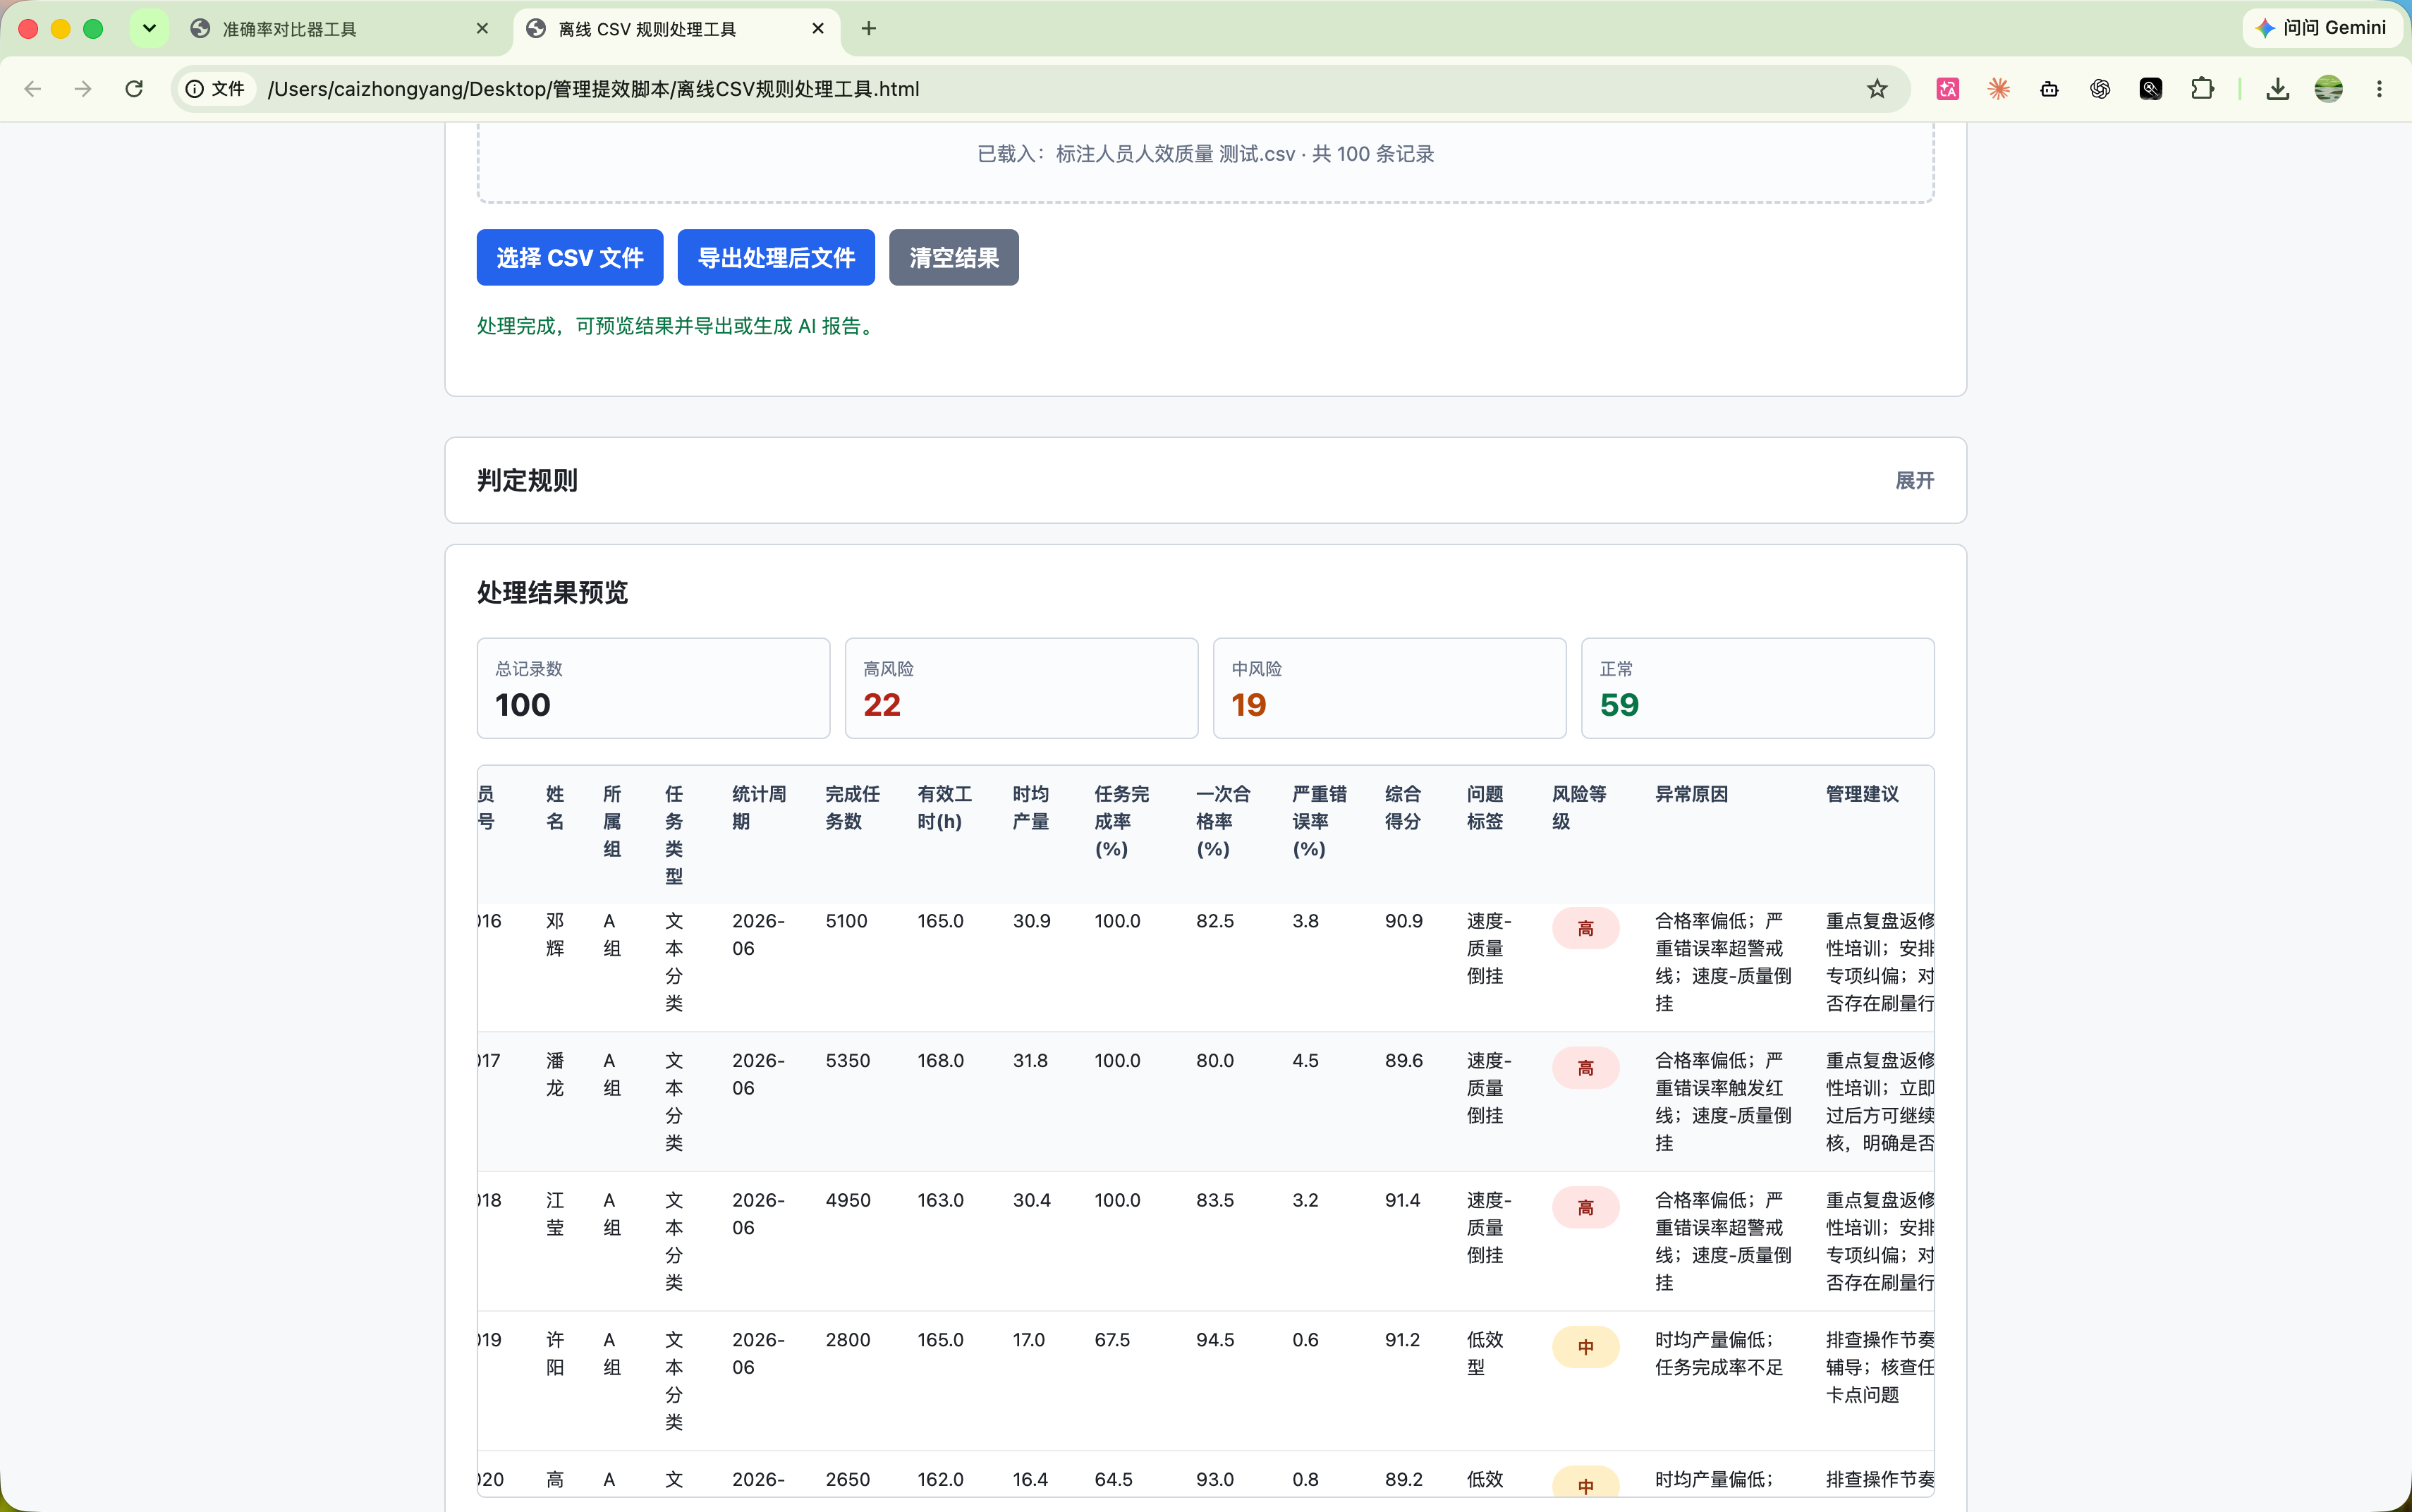2412x1512 pixels.
Task: Click the green 处理完成 status message
Action: pos(678,326)
